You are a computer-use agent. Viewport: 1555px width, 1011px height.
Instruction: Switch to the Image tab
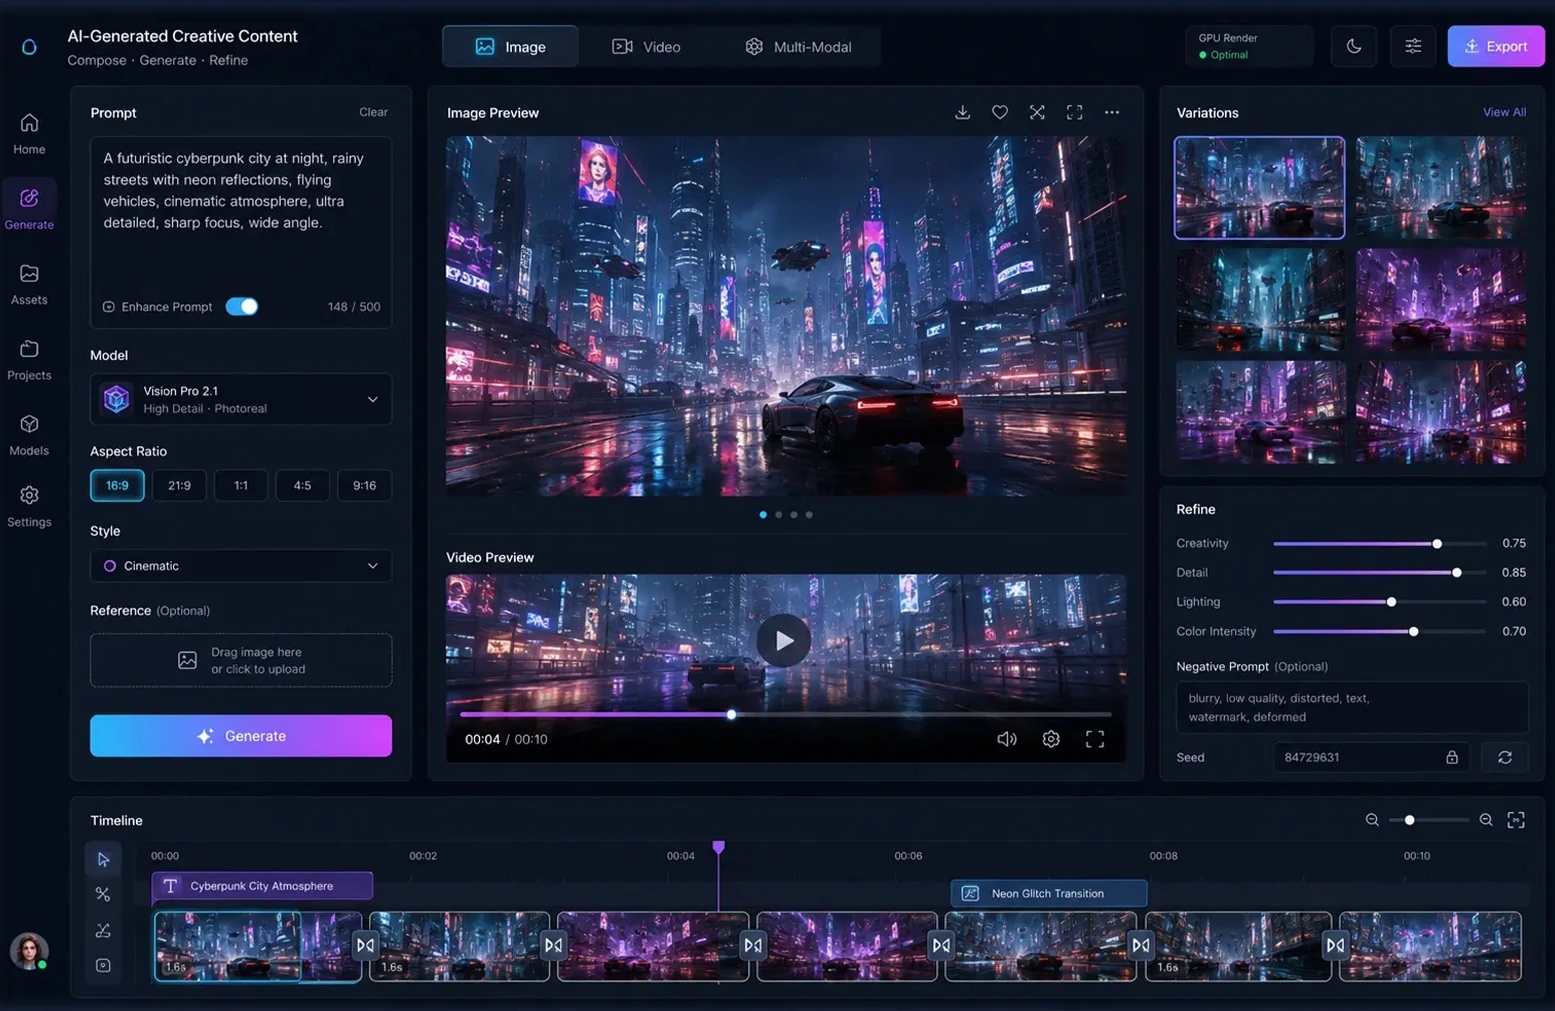510,46
